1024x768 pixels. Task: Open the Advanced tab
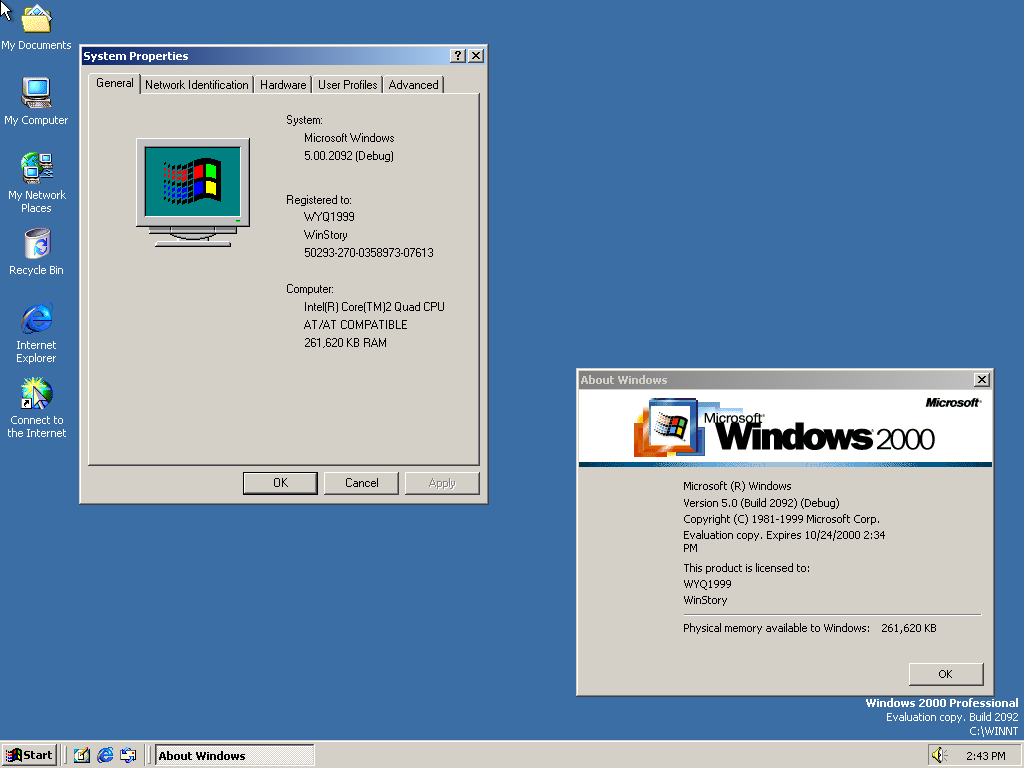click(413, 85)
